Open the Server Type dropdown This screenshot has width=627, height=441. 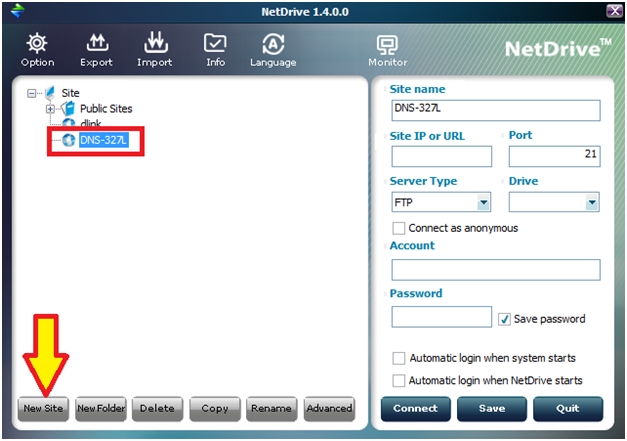tap(483, 203)
